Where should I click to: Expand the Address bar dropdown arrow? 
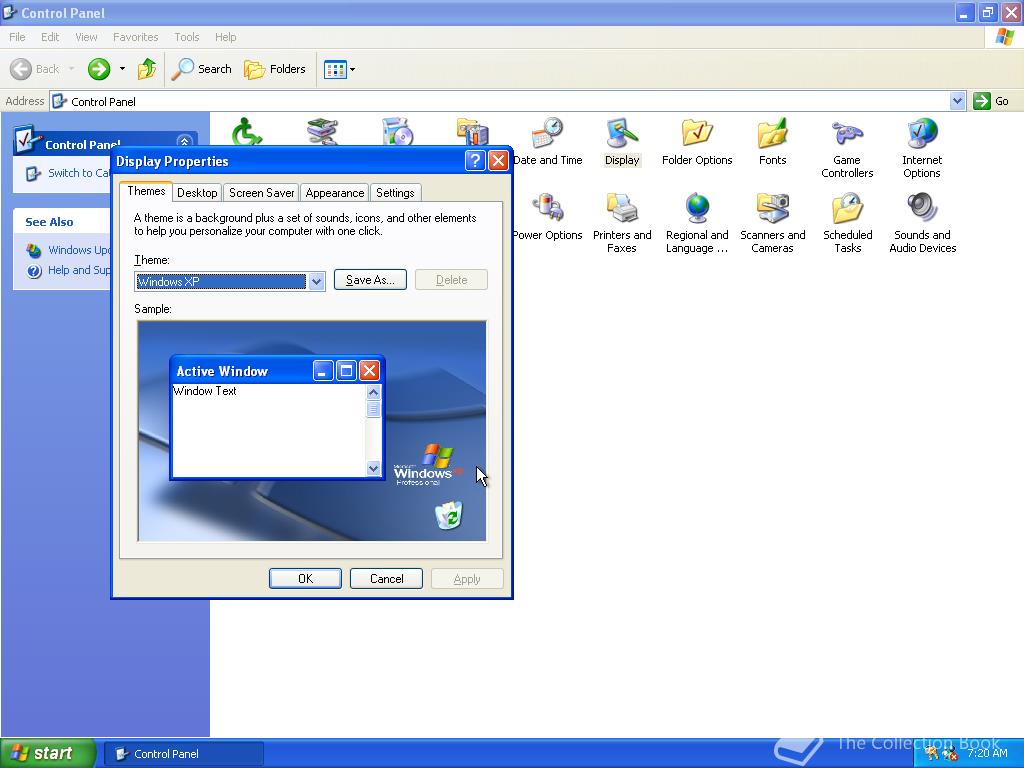click(x=957, y=101)
